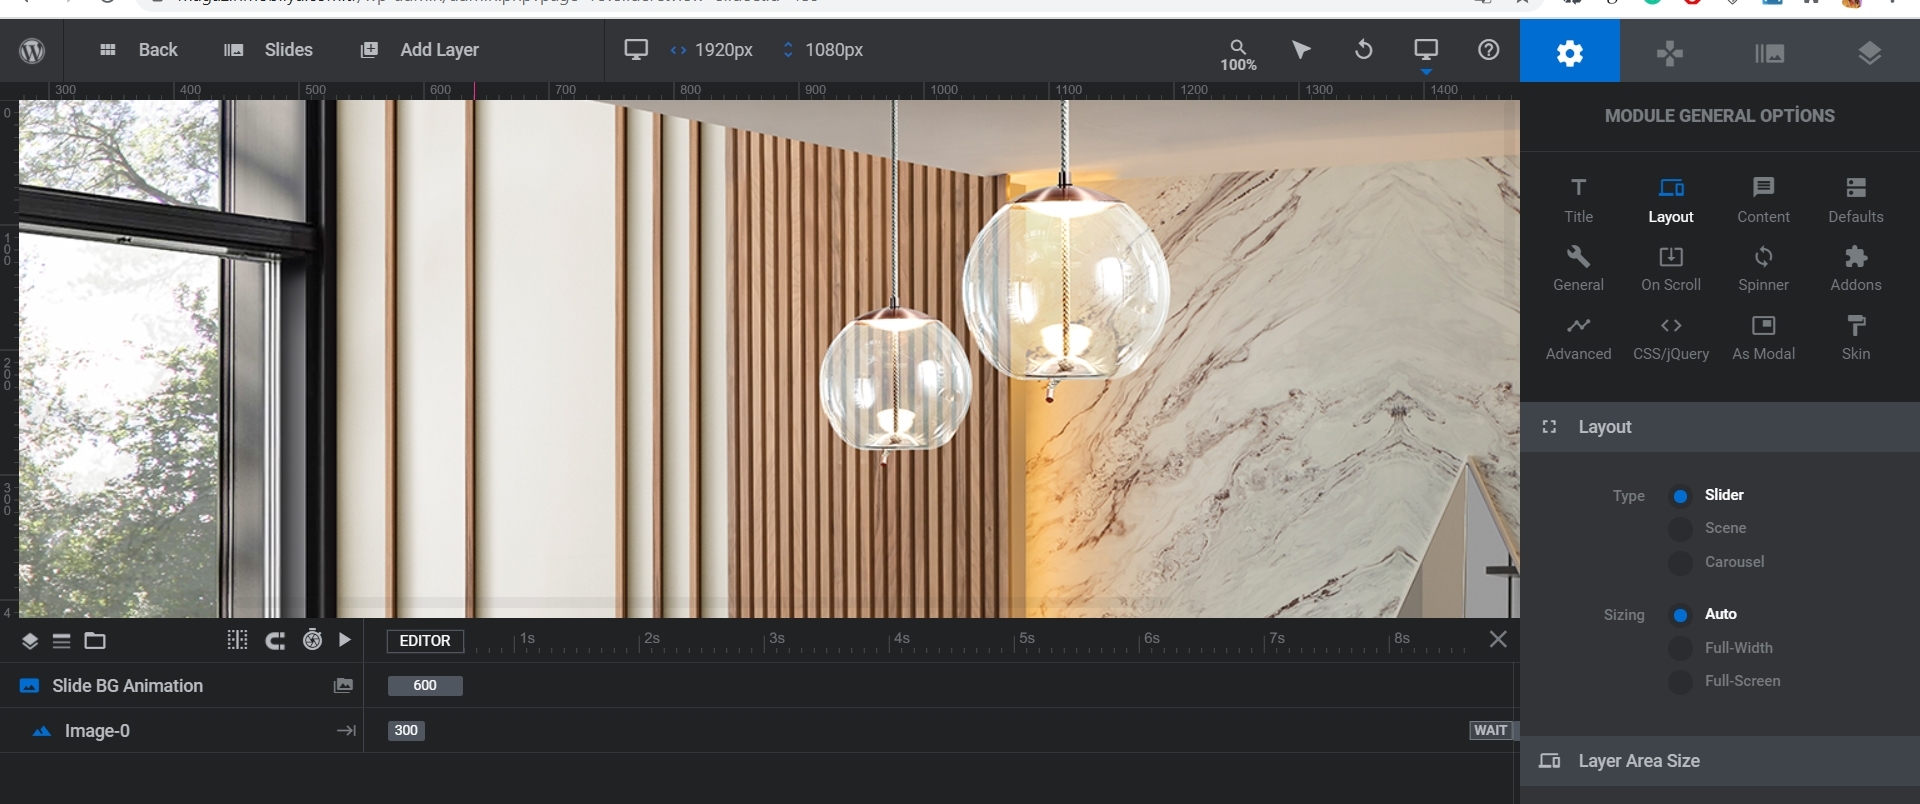Open the Add Layer menu
Image resolution: width=1920 pixels, height=804 pixels.
pyautogui.click(x=420, y=50)
